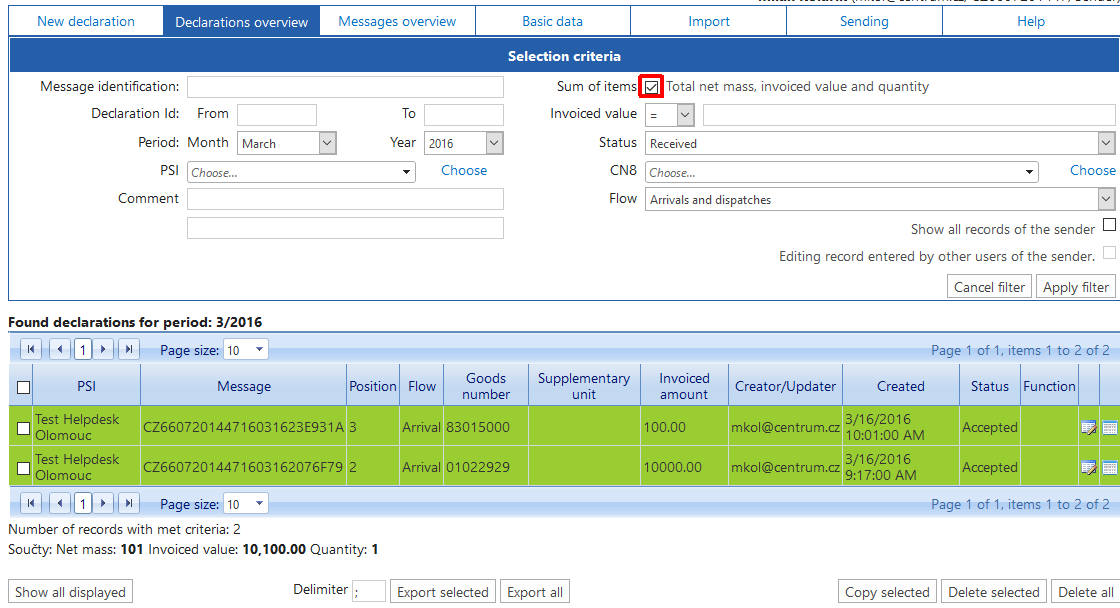1120x608 pixels.
Task: Open the Messages overview tab
Action: tap(397, 21)
